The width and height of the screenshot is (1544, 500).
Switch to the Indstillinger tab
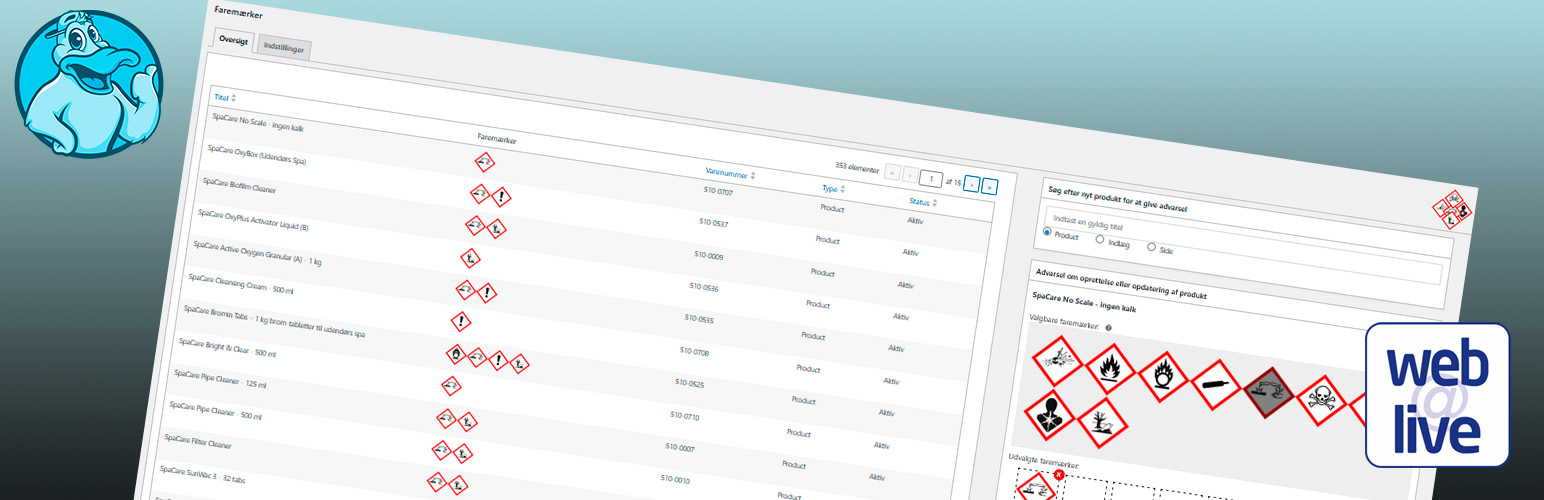coord(285,47)
